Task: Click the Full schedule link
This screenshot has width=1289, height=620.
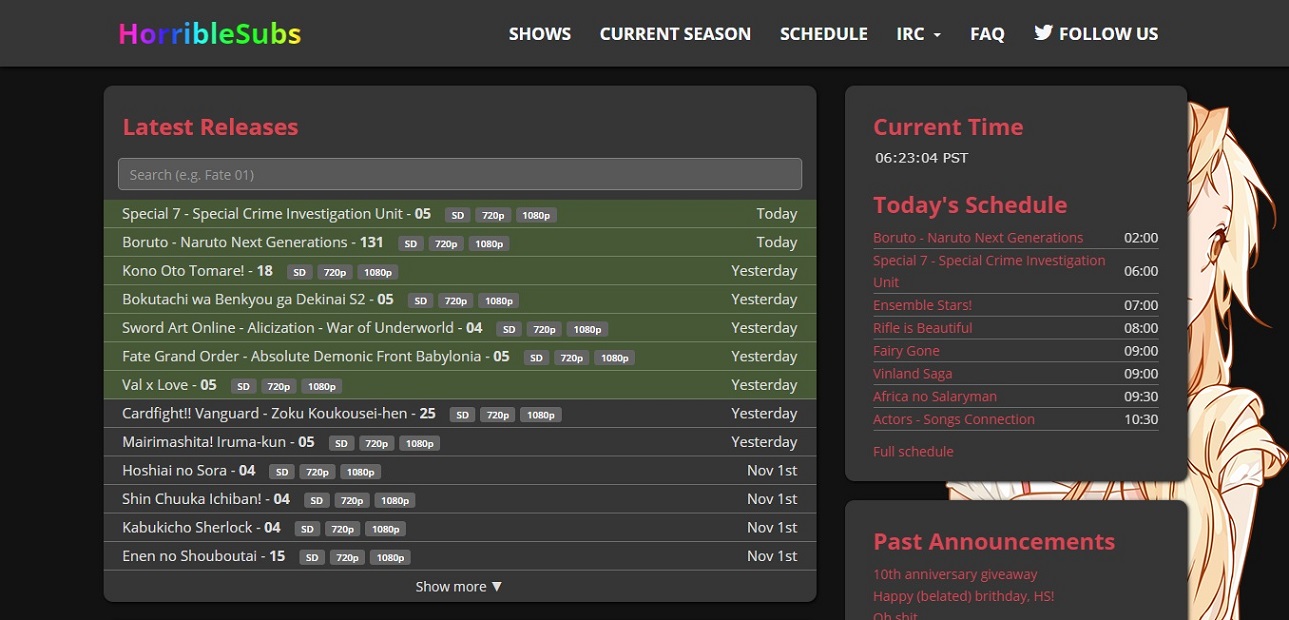Action: pyautogui.click(x=913, y=451)
